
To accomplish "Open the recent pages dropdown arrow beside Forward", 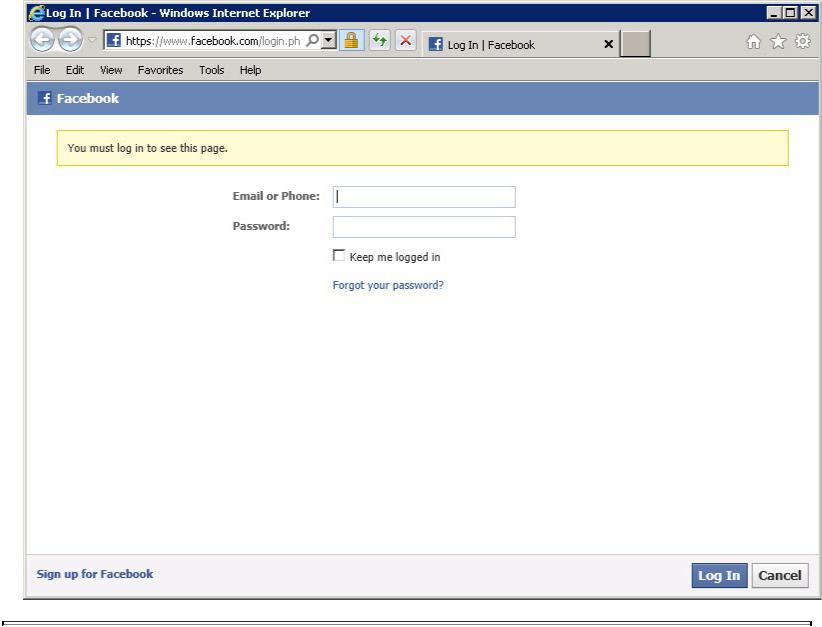I will pos(92,40).
